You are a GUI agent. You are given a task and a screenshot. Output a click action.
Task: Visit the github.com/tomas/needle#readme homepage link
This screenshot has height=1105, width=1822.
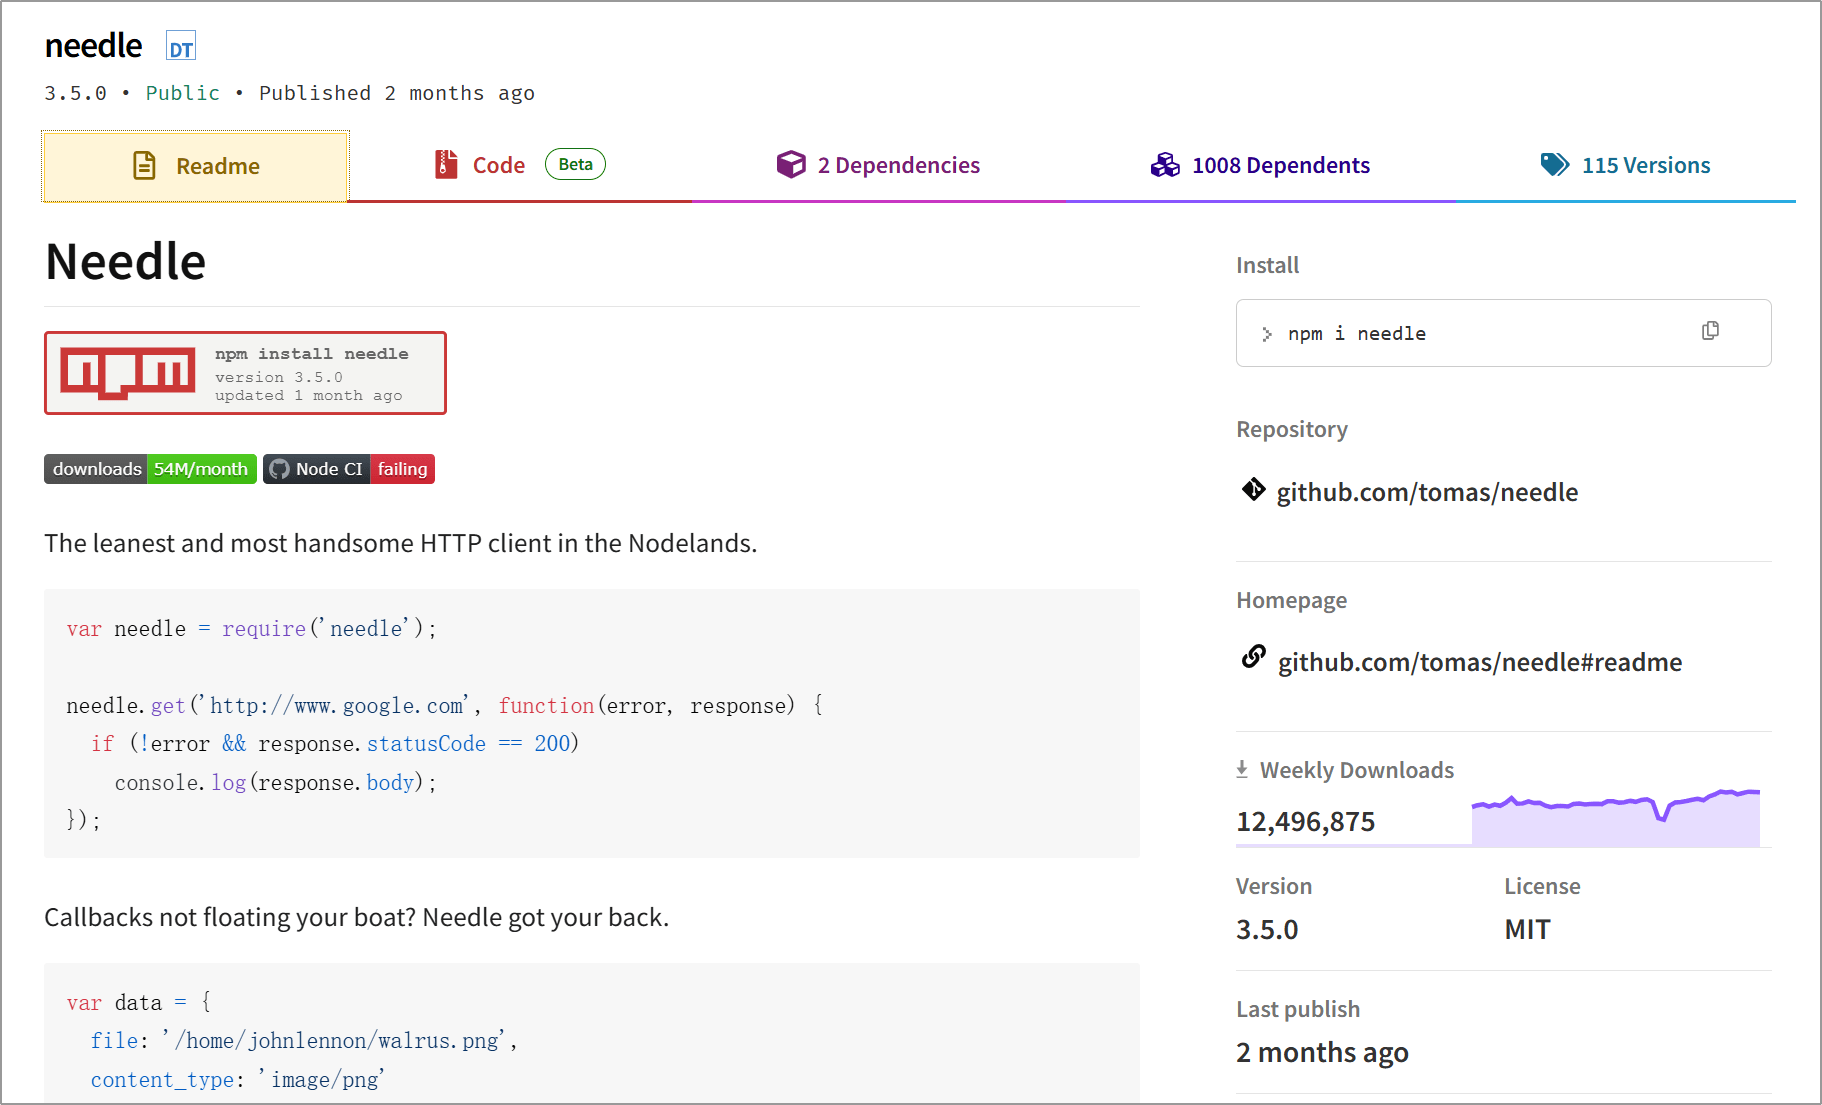click(x=1480, y=662)
